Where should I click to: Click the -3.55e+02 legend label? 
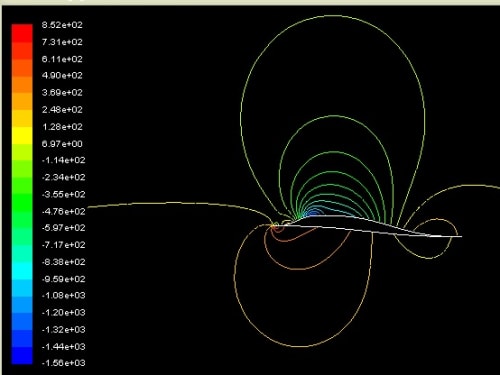click(x=63, y=194)
